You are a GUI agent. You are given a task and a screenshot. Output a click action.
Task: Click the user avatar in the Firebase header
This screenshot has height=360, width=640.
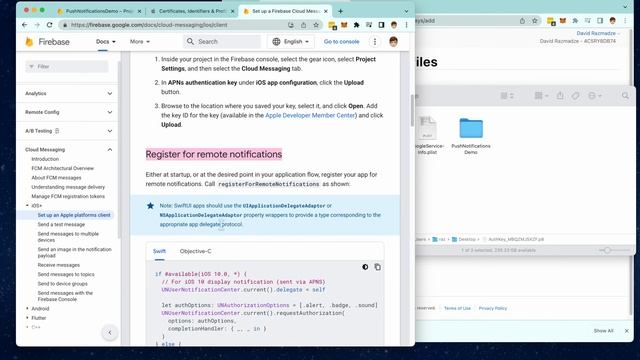(393, 42)
